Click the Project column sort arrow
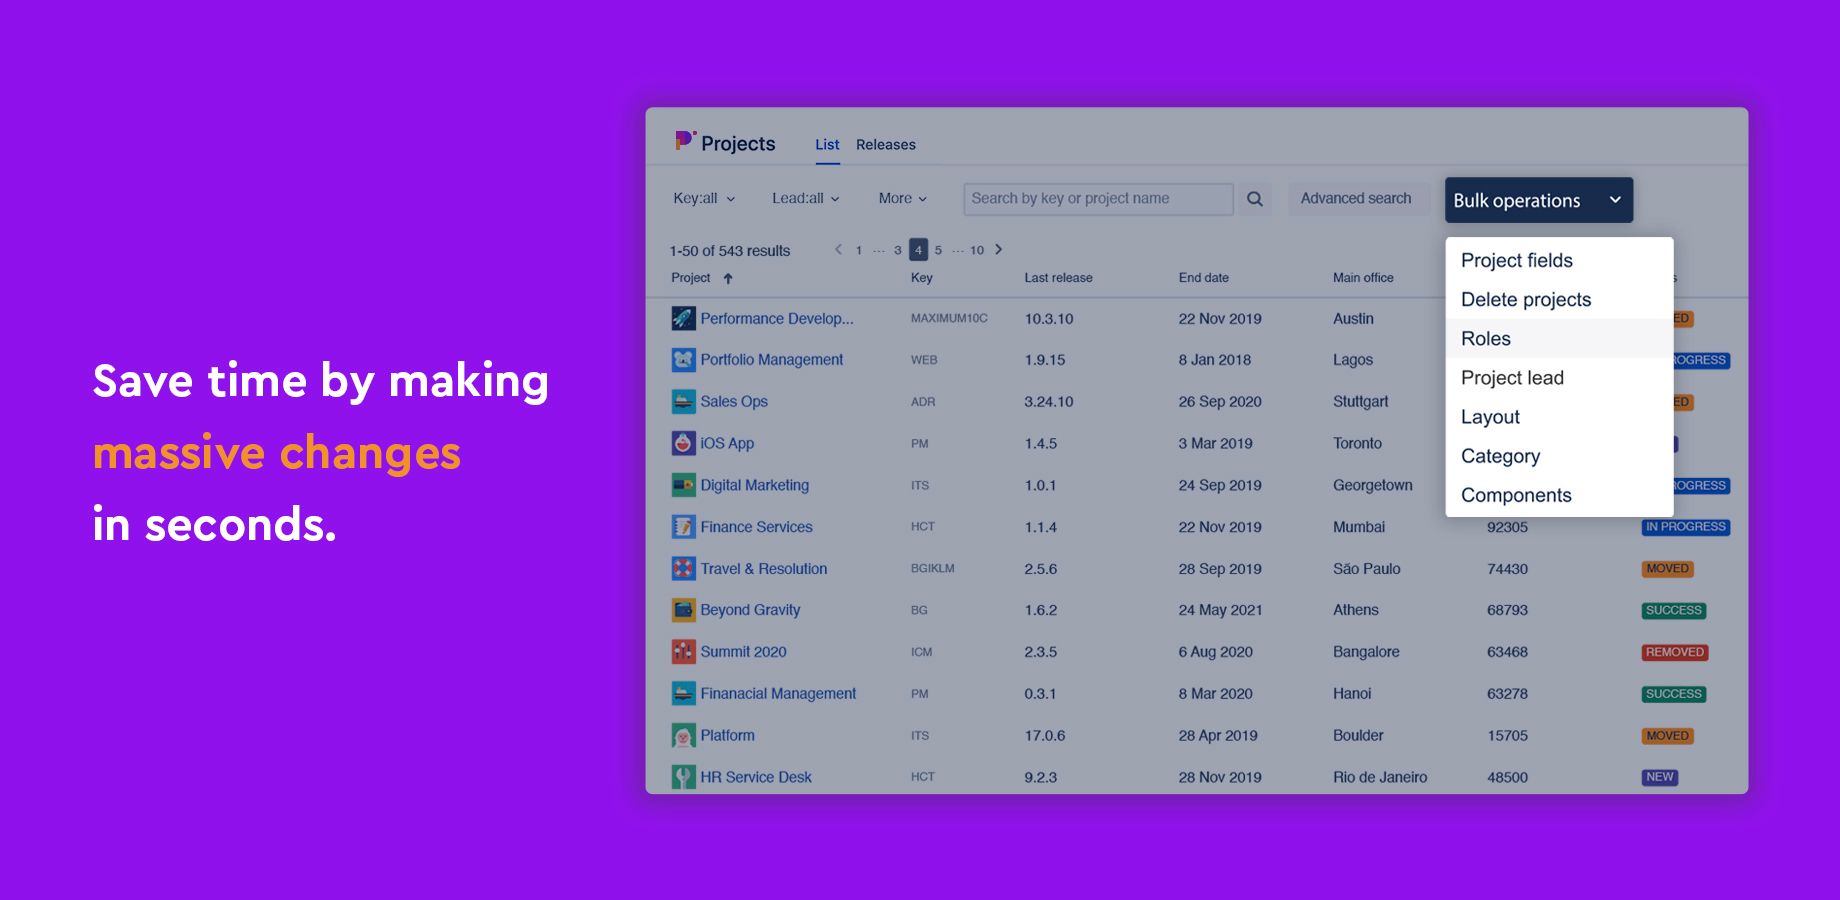 728,278
